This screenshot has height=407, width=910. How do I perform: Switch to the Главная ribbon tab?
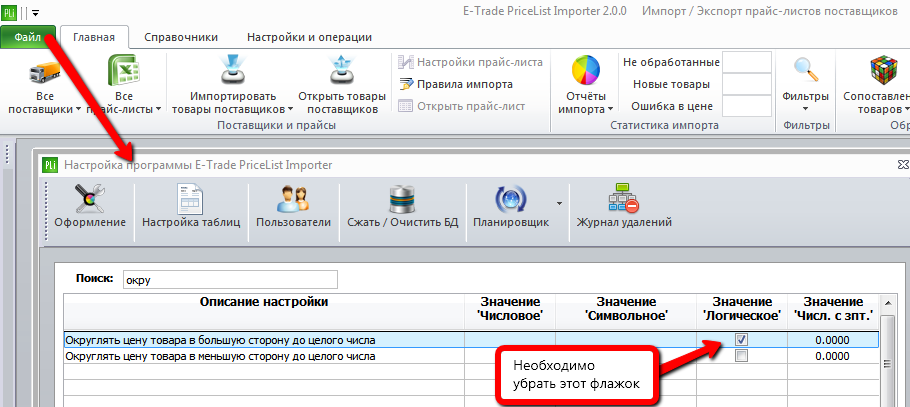94,37
